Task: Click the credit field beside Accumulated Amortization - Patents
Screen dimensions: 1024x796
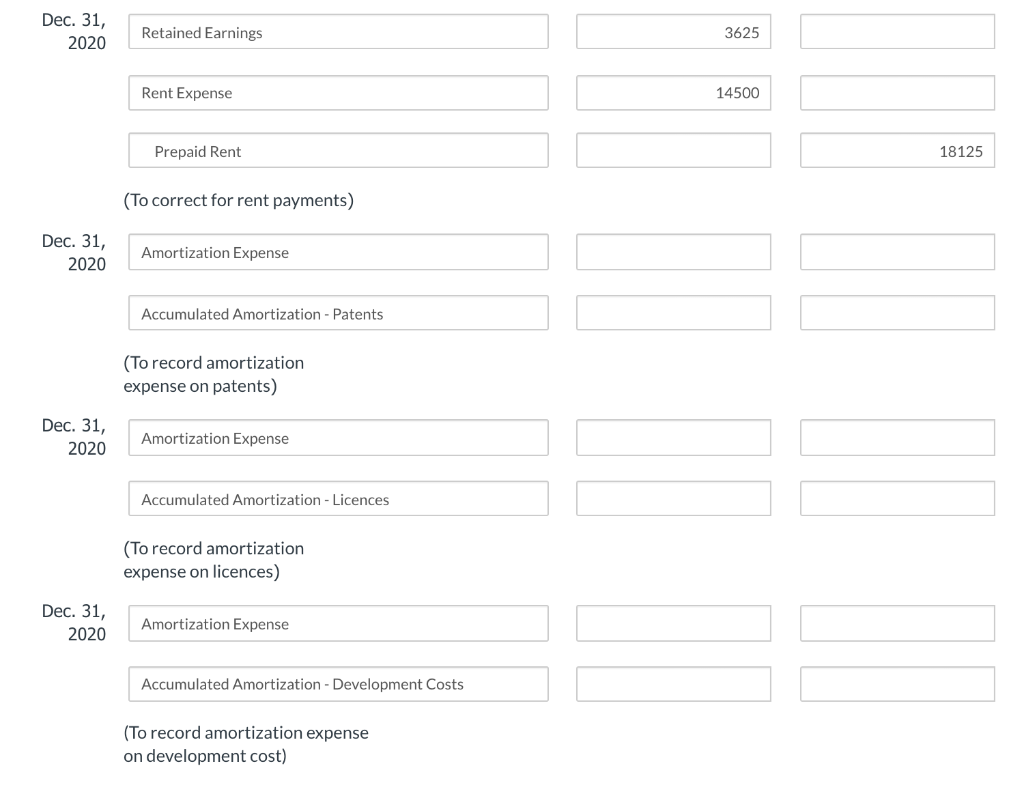Action: coord(896,312)
